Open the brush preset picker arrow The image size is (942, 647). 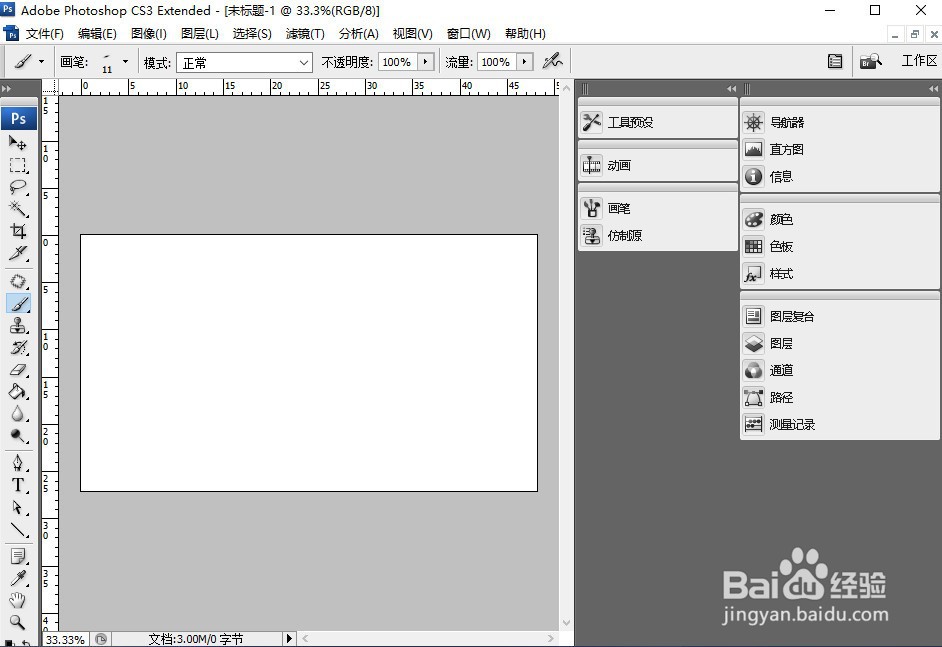125,61
